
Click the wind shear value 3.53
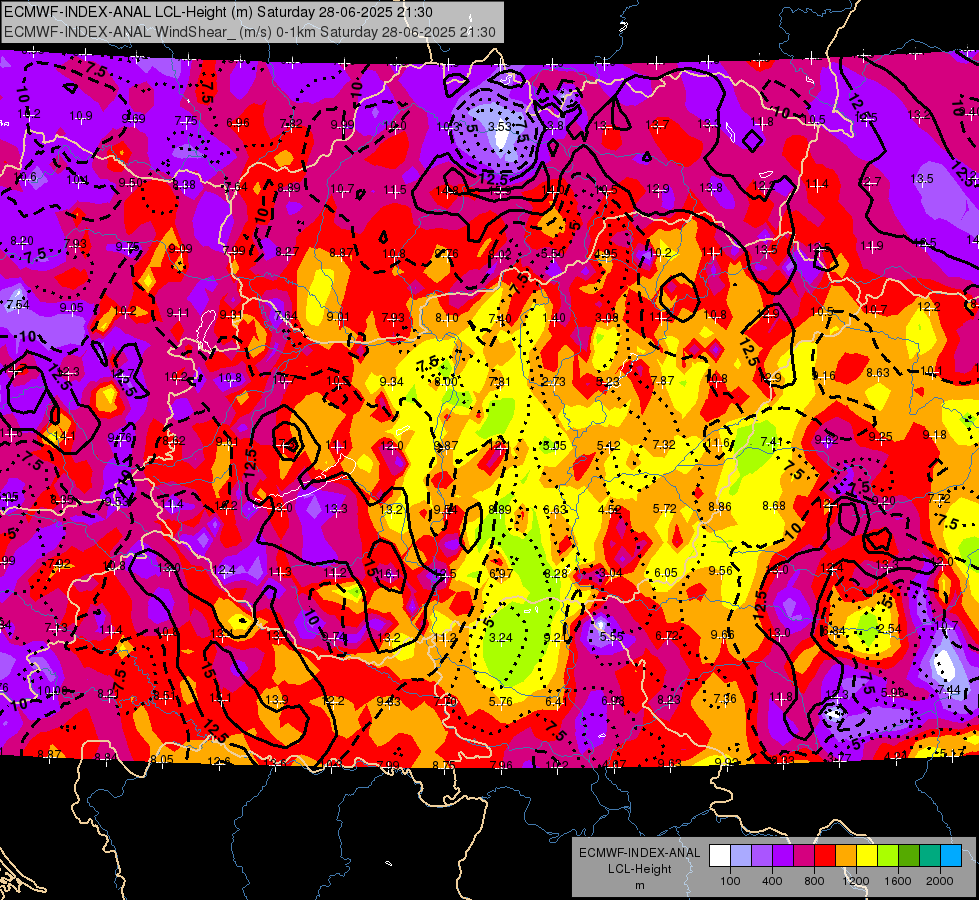(x=499, y=126)
